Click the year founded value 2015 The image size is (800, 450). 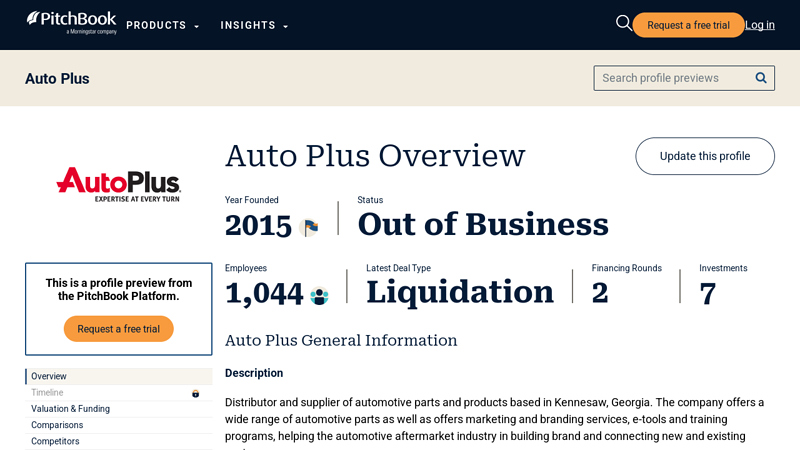258,226
